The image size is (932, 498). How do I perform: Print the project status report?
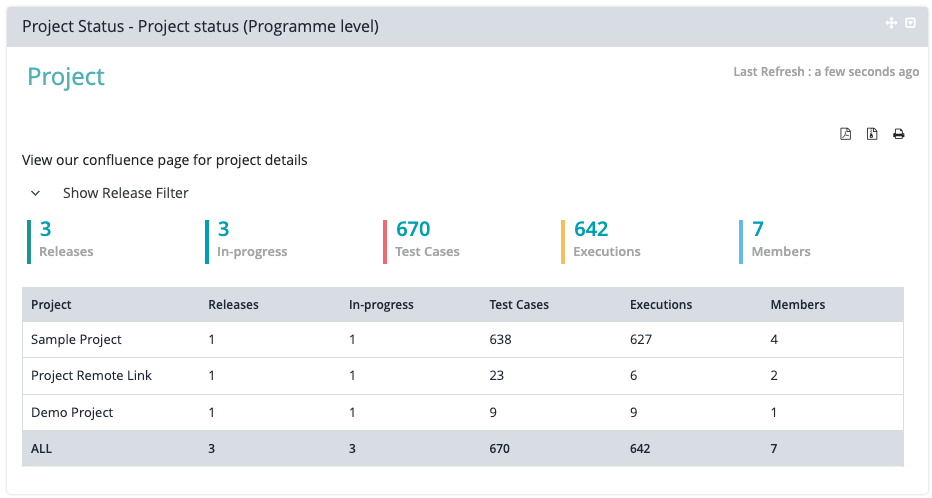(x=898, y=134)
